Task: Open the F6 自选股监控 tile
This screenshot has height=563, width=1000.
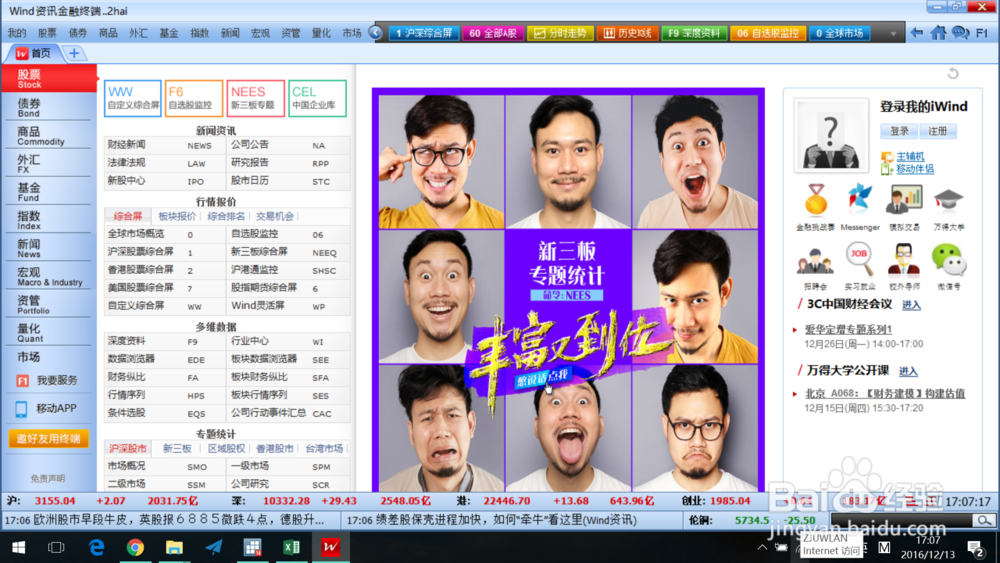Action: [194, 98]
